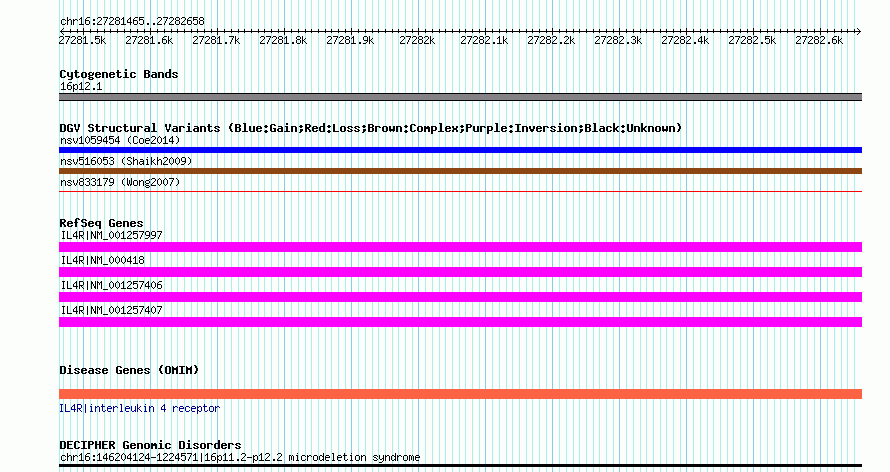890x472 pixels.
Task: Click the 27281.8k ruler tick label
Action: [x=283, y=40]
